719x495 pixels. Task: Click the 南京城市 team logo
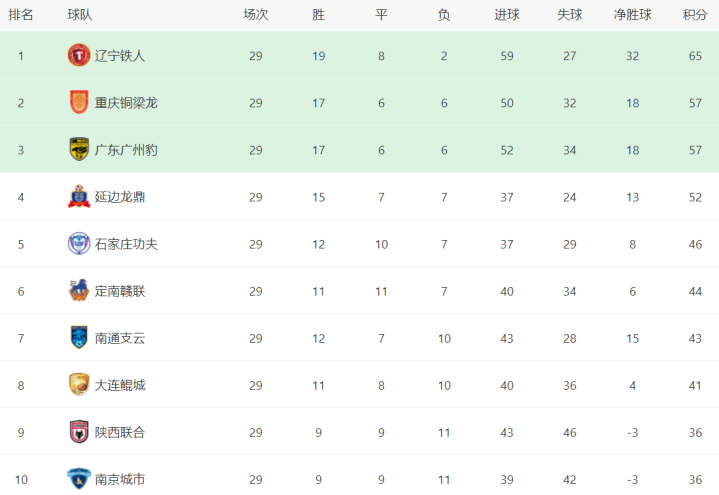(79, 478)
